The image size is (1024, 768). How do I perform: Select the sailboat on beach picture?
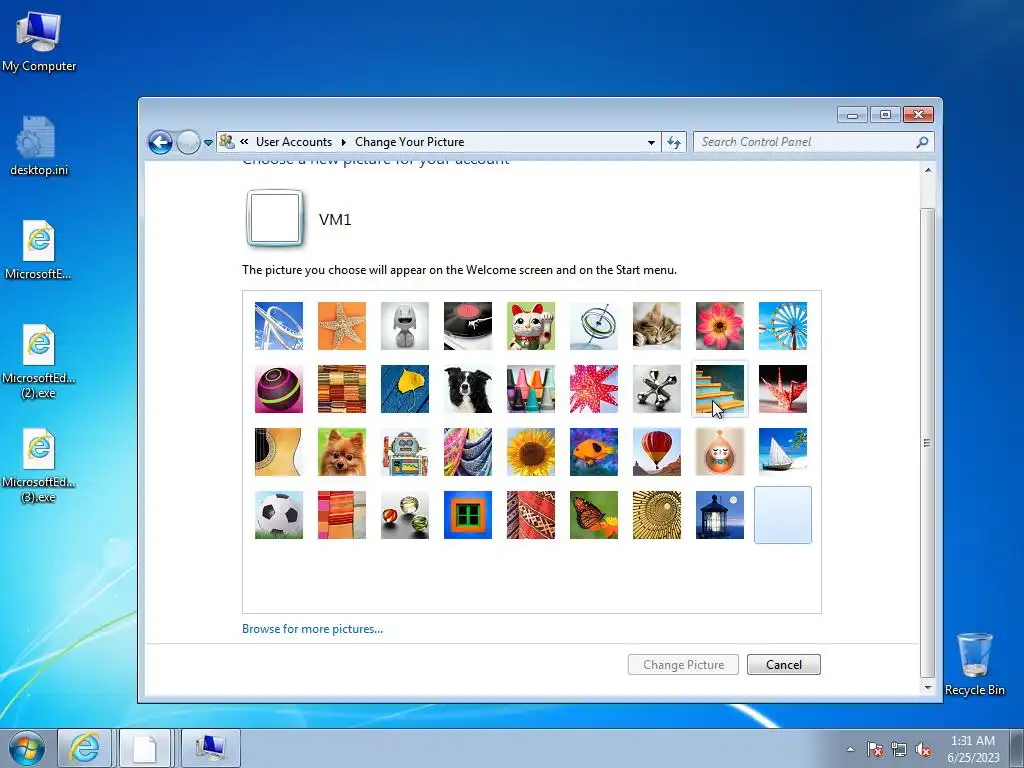pyautogui.click(x=783, y=452)
